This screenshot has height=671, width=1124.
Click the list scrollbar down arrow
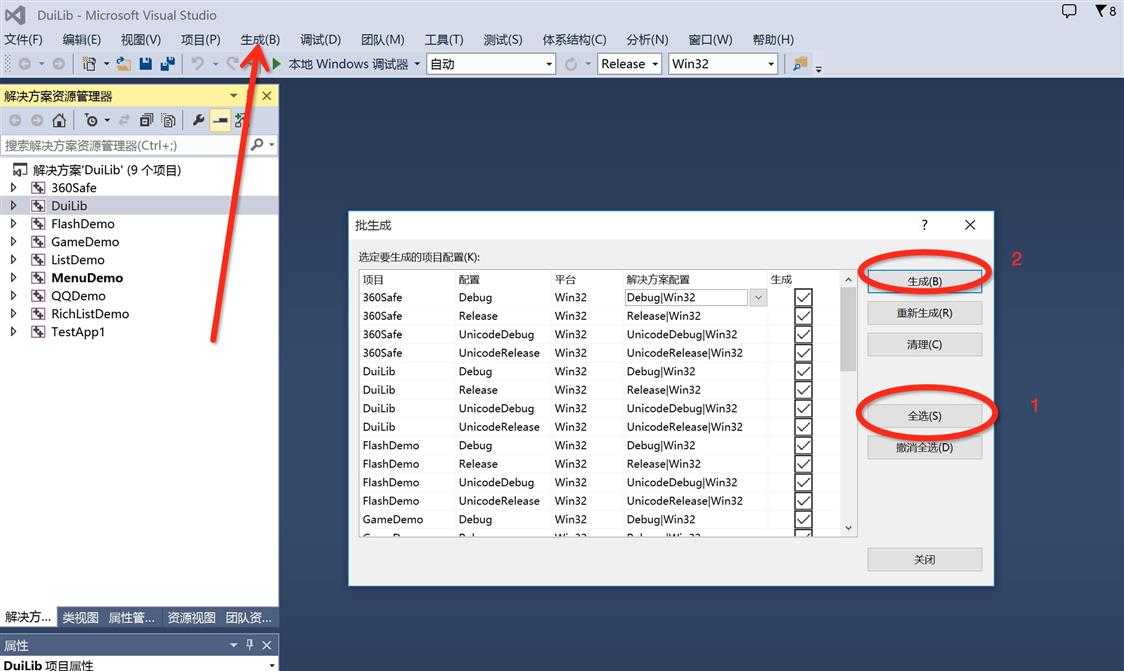tap(848, 528)
